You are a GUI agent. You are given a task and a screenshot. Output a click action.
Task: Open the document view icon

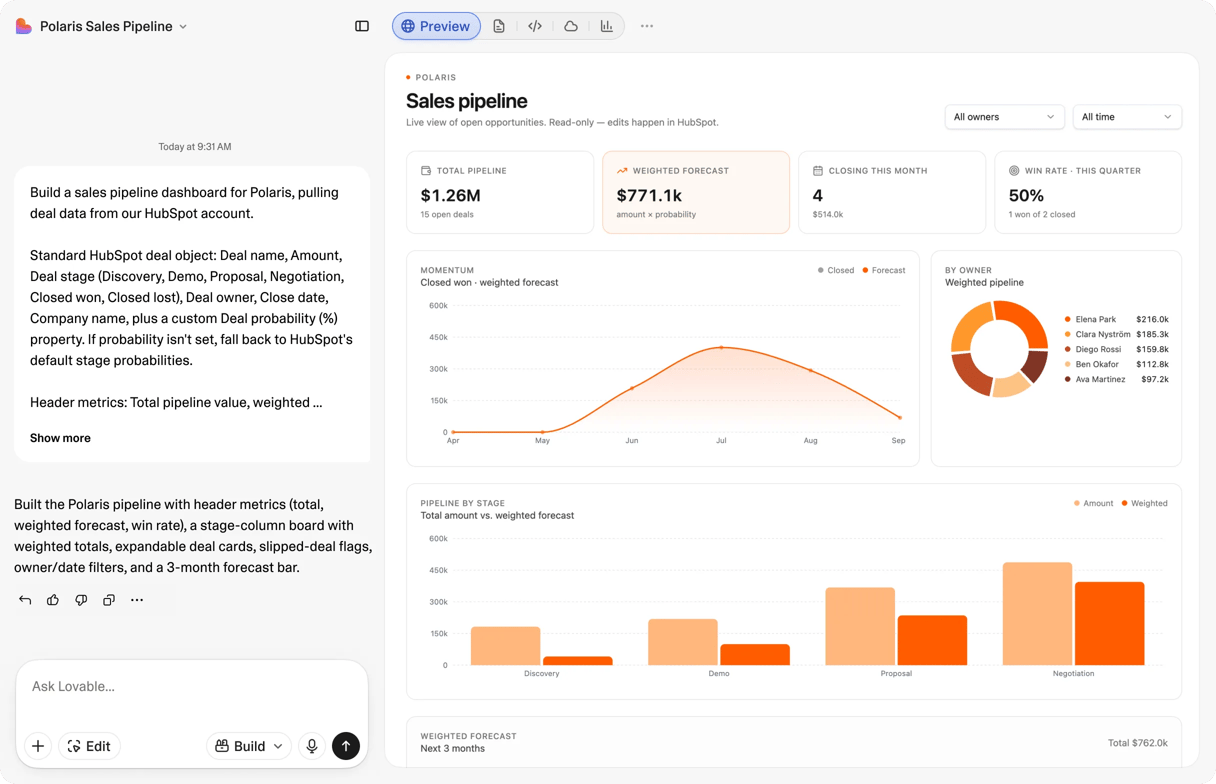point(499,26)
